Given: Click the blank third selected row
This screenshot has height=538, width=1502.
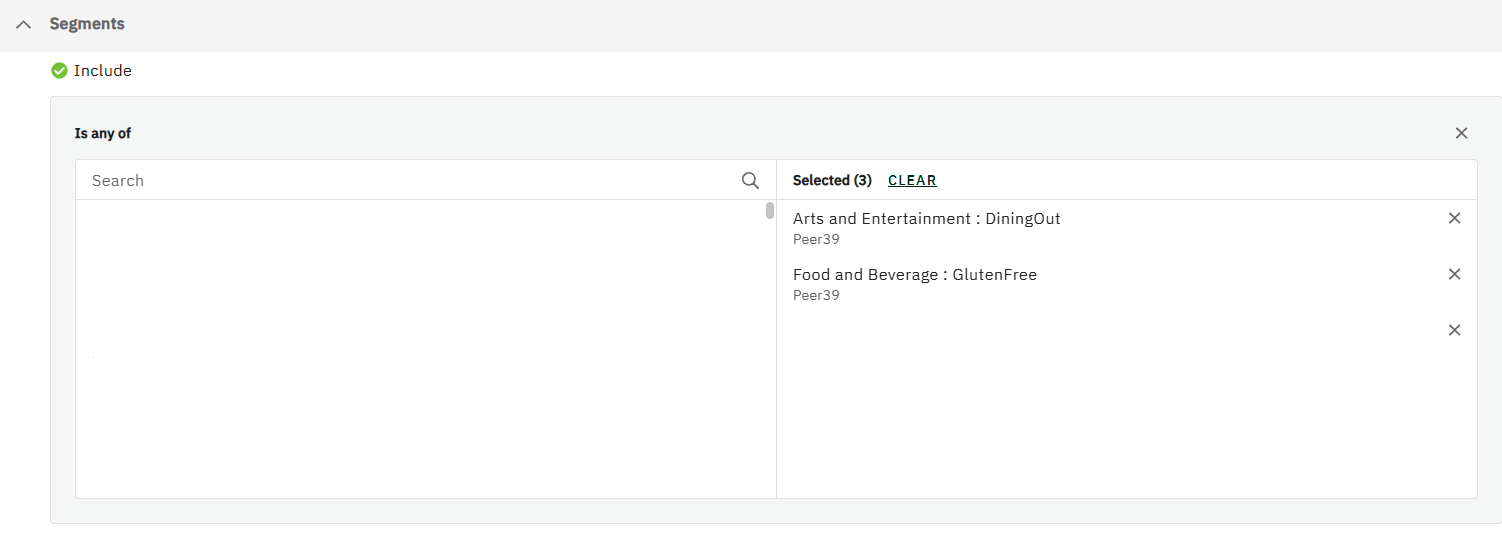Looking at the screenshot, I should (1100, 331).
